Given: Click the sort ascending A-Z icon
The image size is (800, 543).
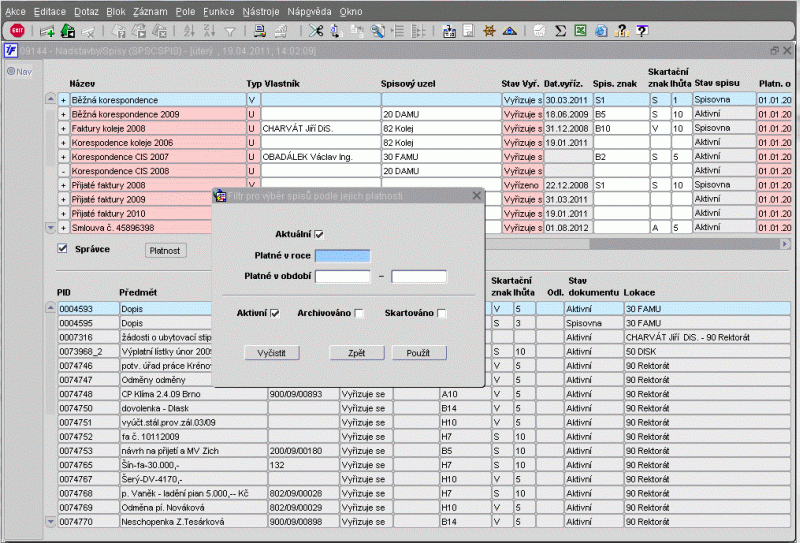Looking at the screenshot, I should pos(189,31).
